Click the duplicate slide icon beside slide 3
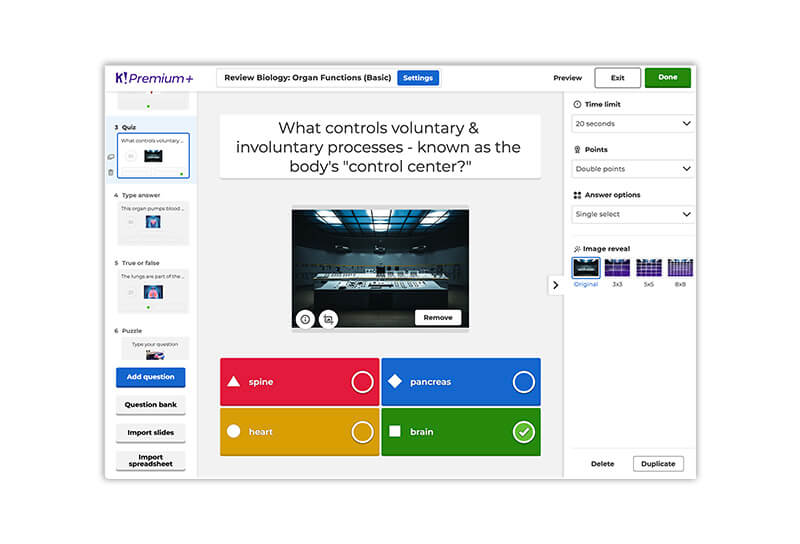 [x=111, y=156]
